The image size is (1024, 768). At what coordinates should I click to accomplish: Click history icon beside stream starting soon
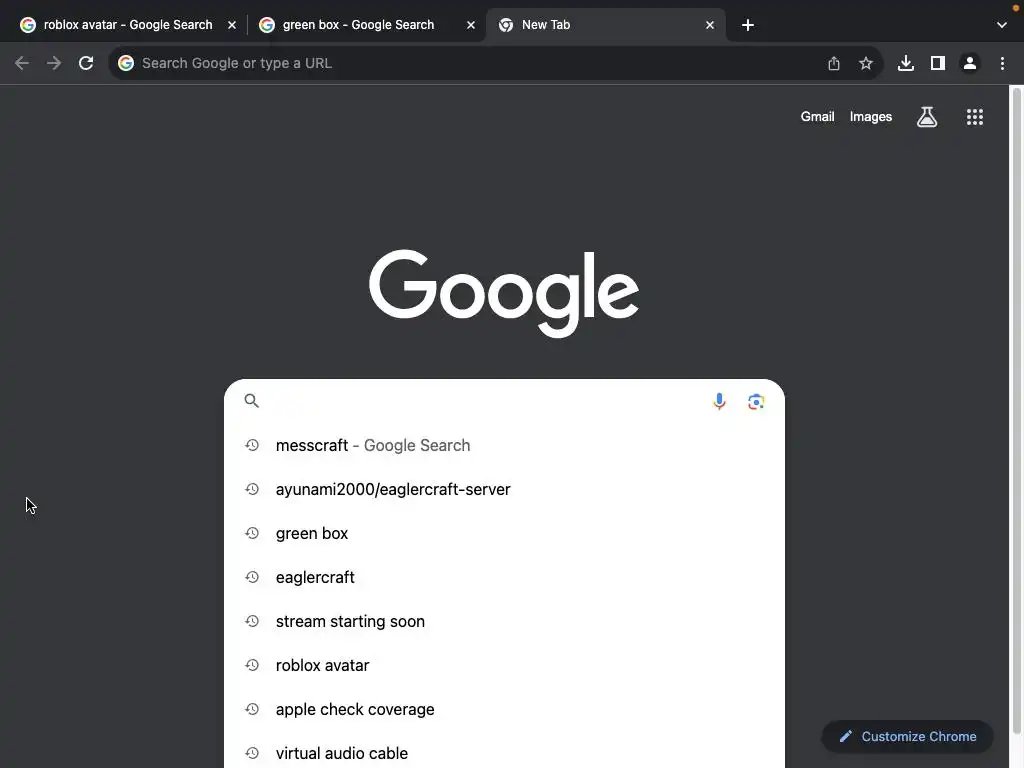[x=252, y=621]
